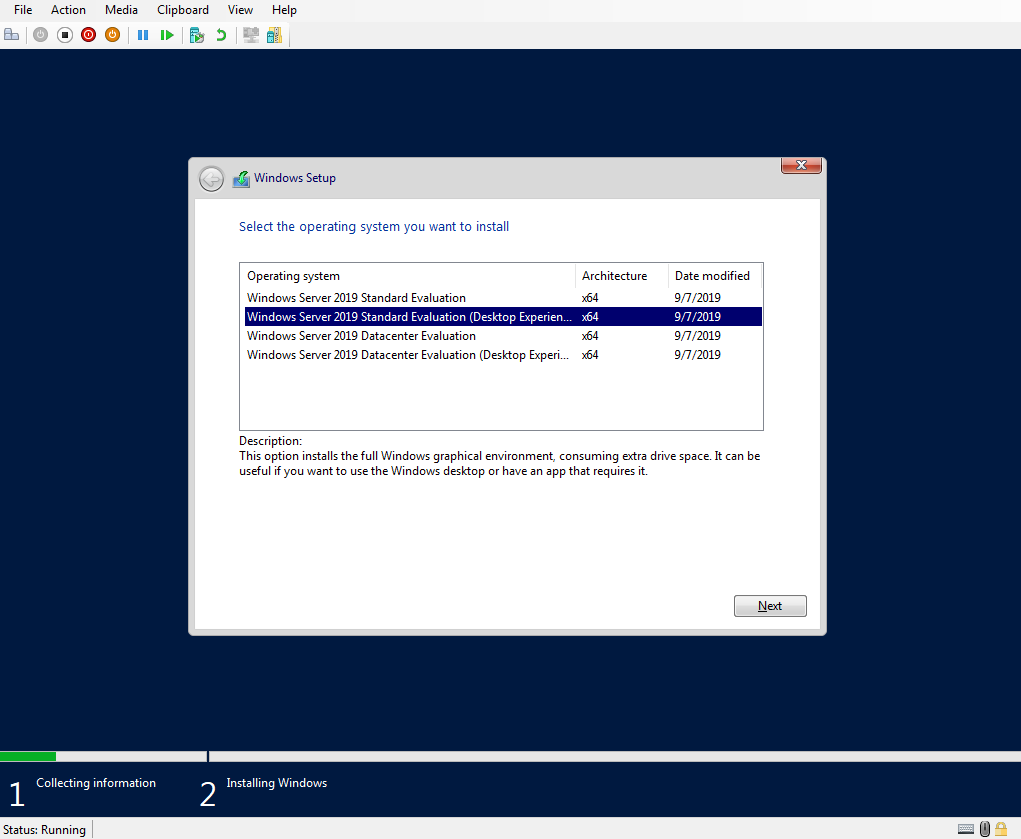Open the Clipboard menu
Viewport: 1021px width, 839px height.
183,10
